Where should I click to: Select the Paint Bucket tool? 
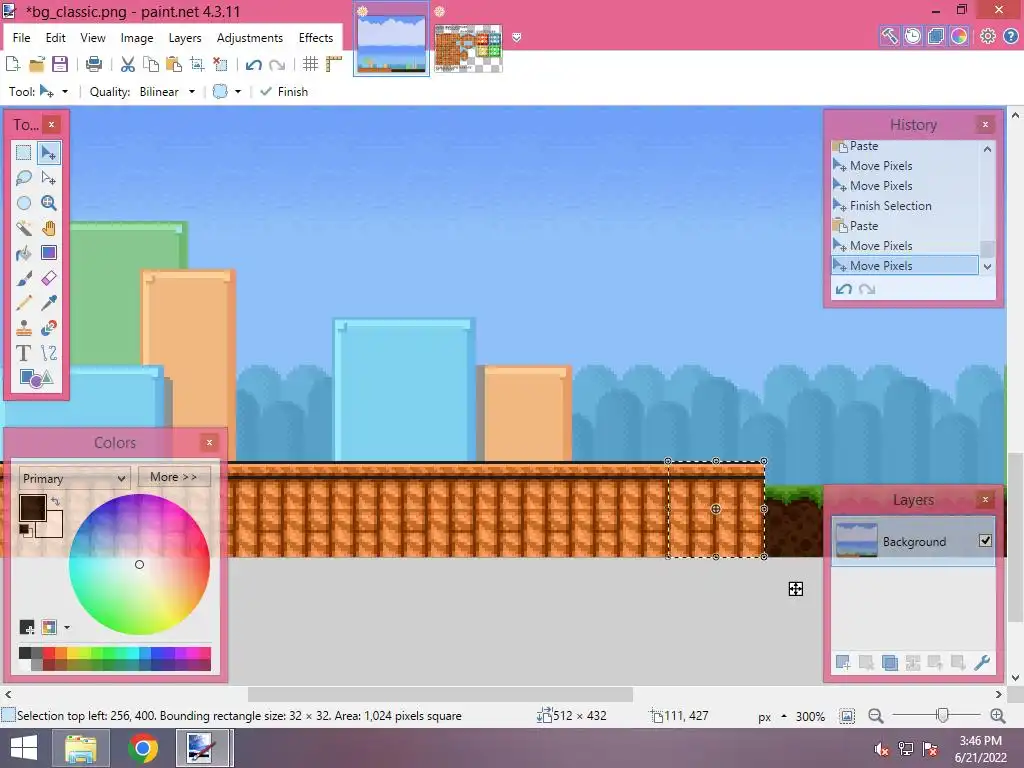24,253
